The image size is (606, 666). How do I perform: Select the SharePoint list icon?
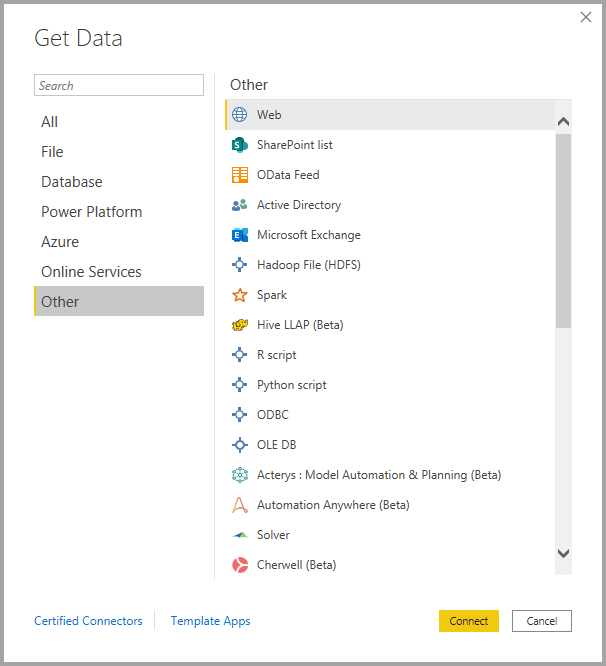tap(240, 145)
